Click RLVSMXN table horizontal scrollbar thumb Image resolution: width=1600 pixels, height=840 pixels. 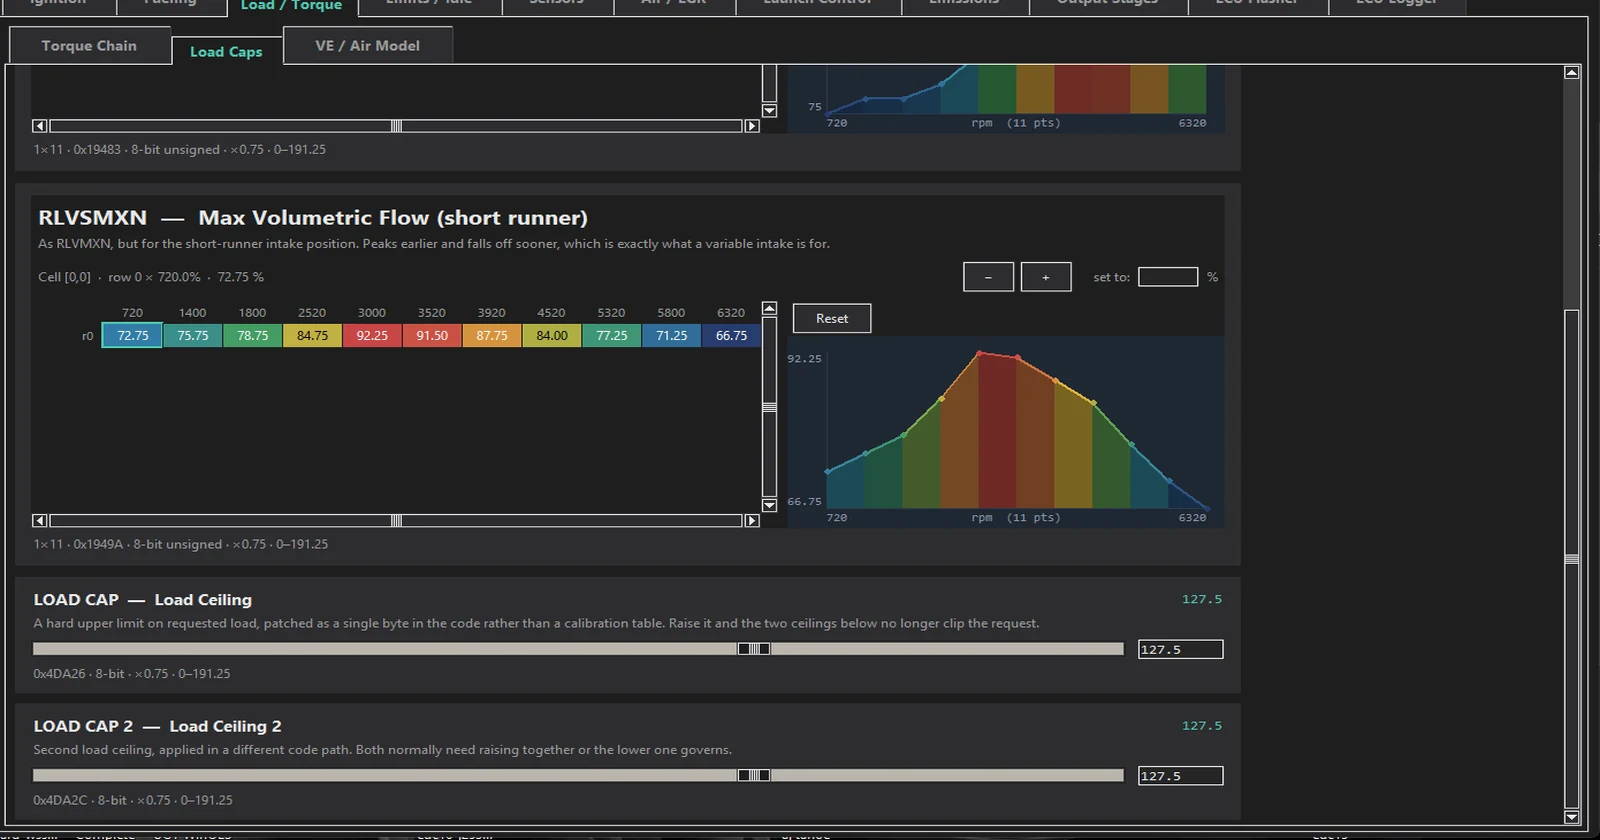pos(396,521)
